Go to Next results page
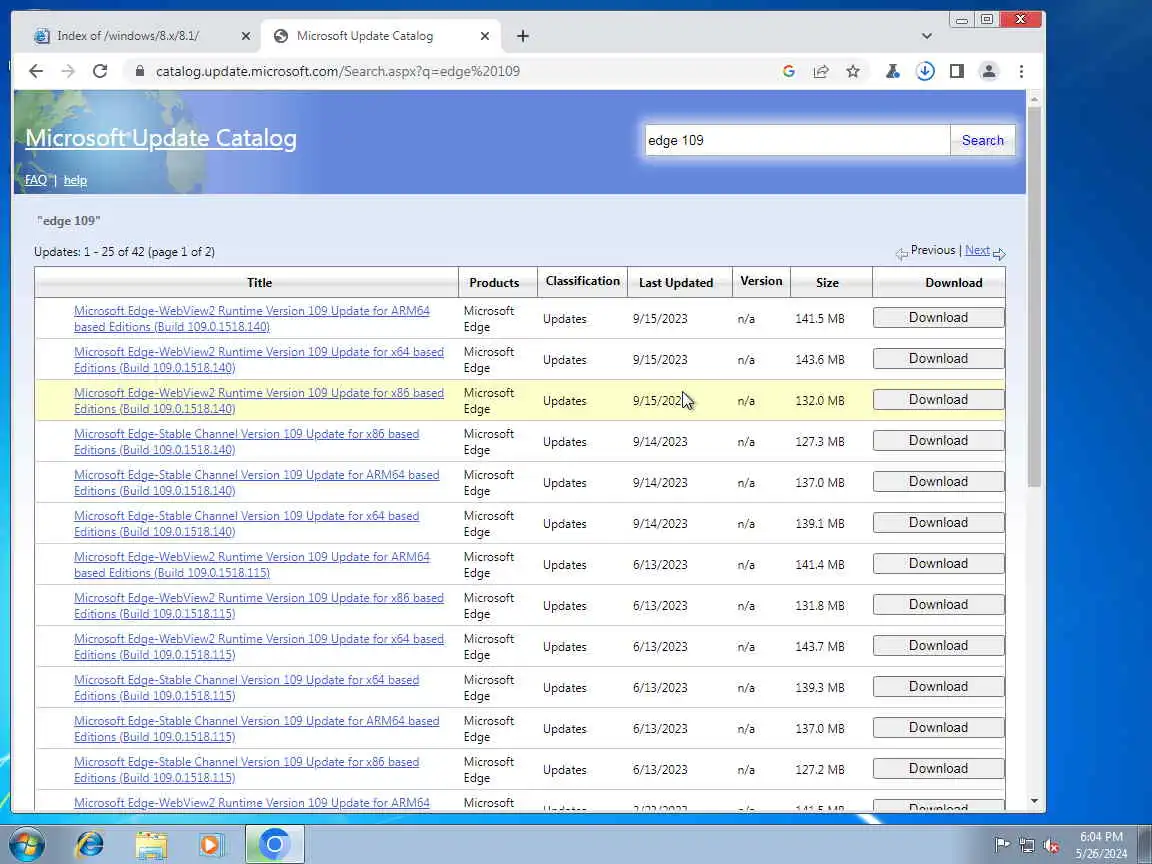This screenshot has width=1152, height=864. pos(976,251)
